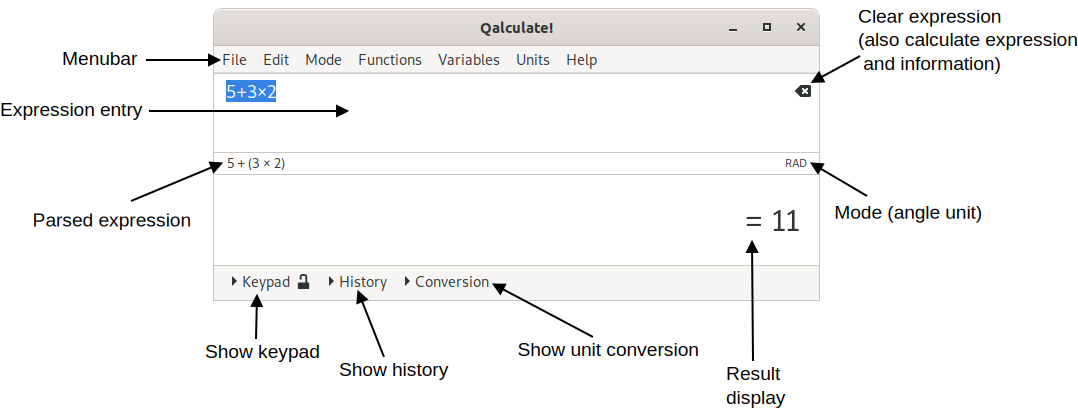Click the parsed expression 5 + (3 × 2)
Viewport: 1078px width, 408px height.
coord(256,163)
